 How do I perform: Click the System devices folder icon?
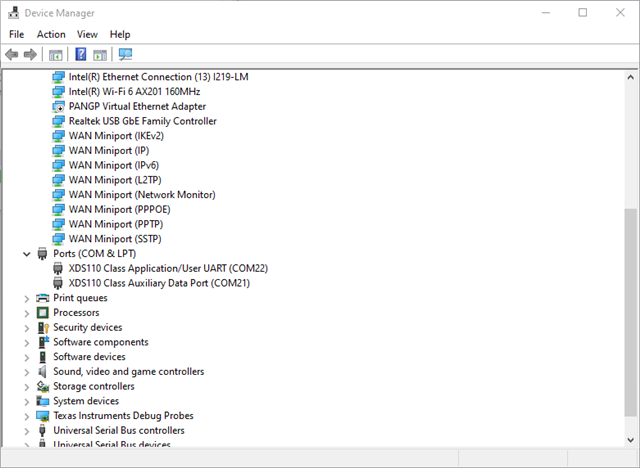click(43, 401)
